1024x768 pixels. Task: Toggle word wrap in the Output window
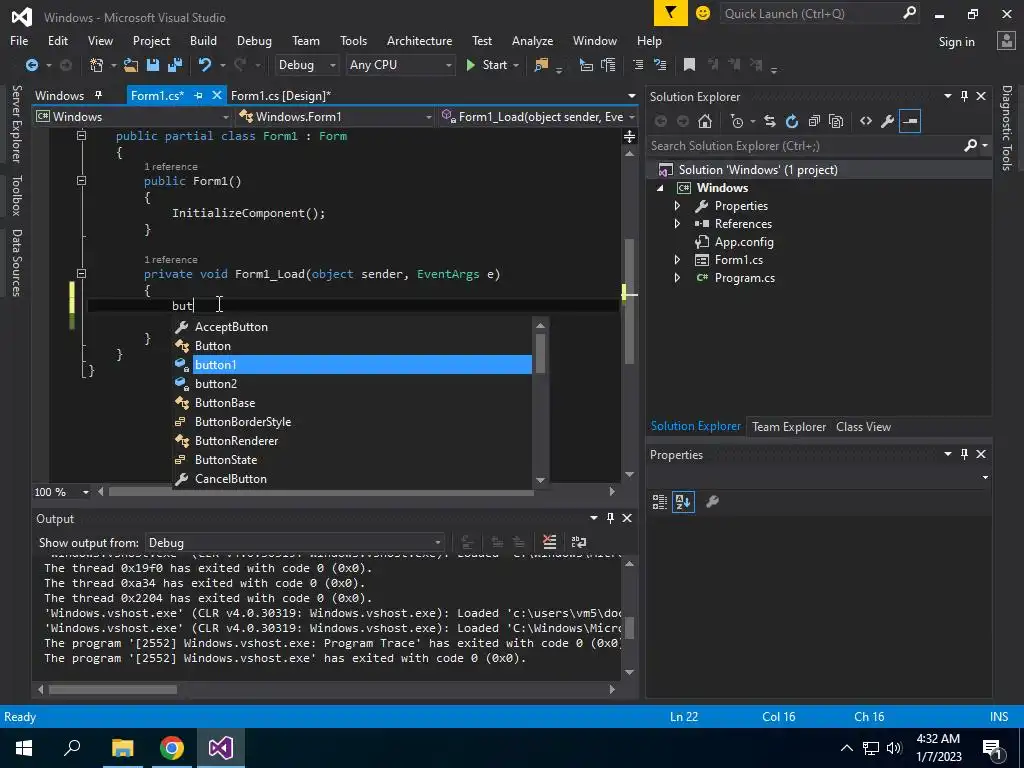click(579, 542)
